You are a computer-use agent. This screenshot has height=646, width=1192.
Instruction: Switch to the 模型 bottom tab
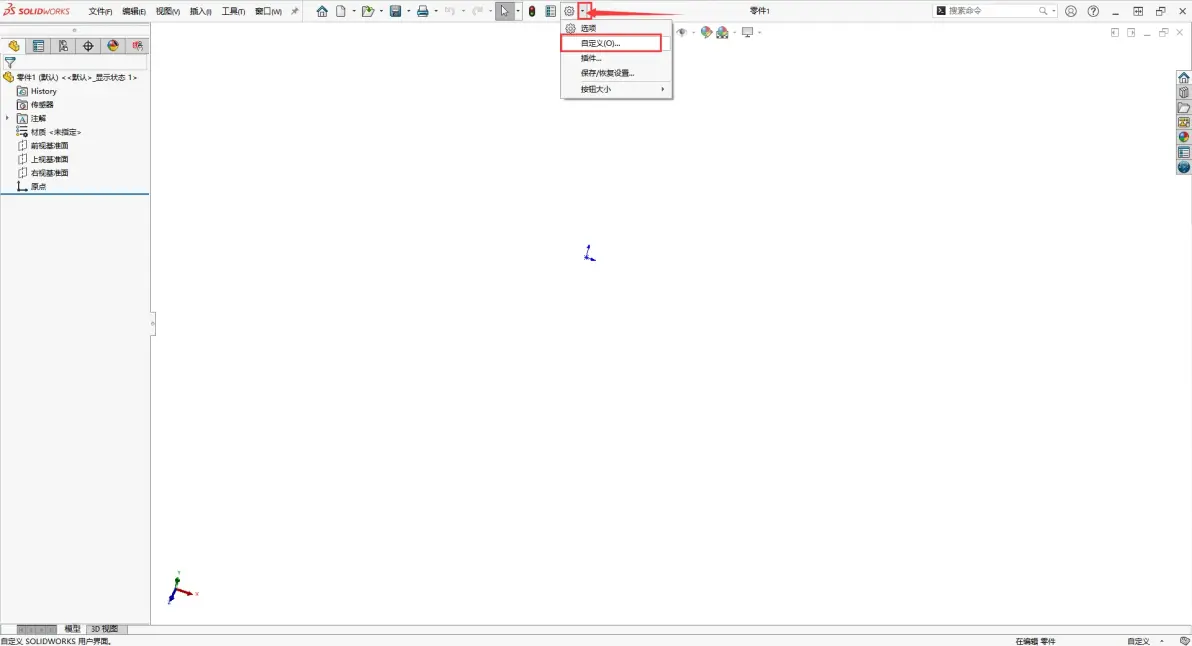point(72,629)
